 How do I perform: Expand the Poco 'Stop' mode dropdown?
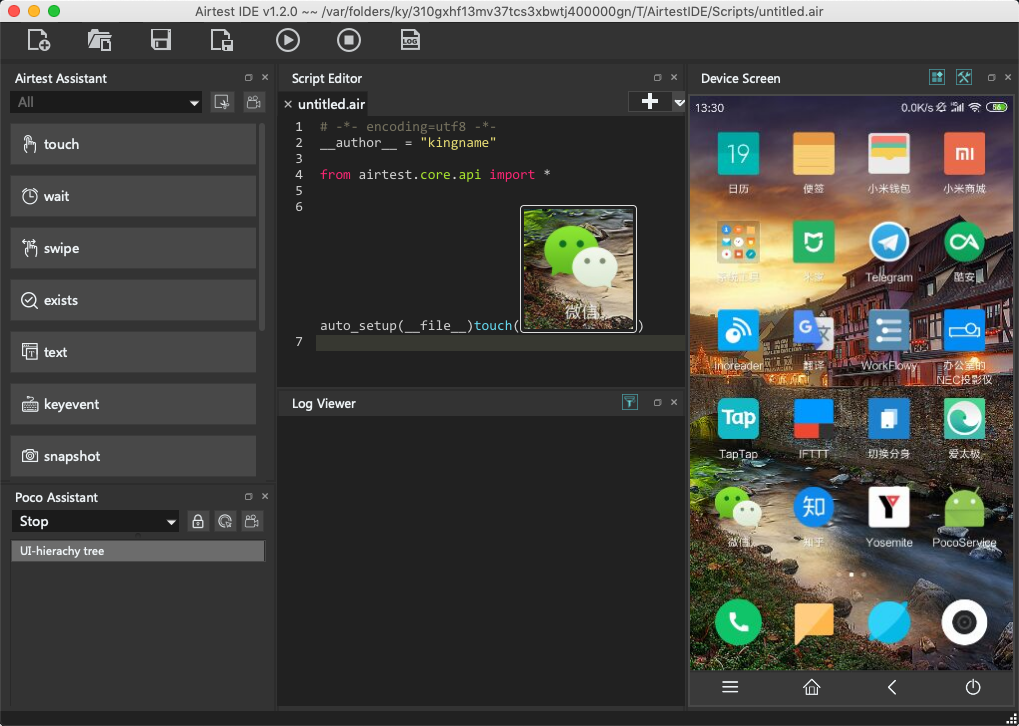coord(97,521)
